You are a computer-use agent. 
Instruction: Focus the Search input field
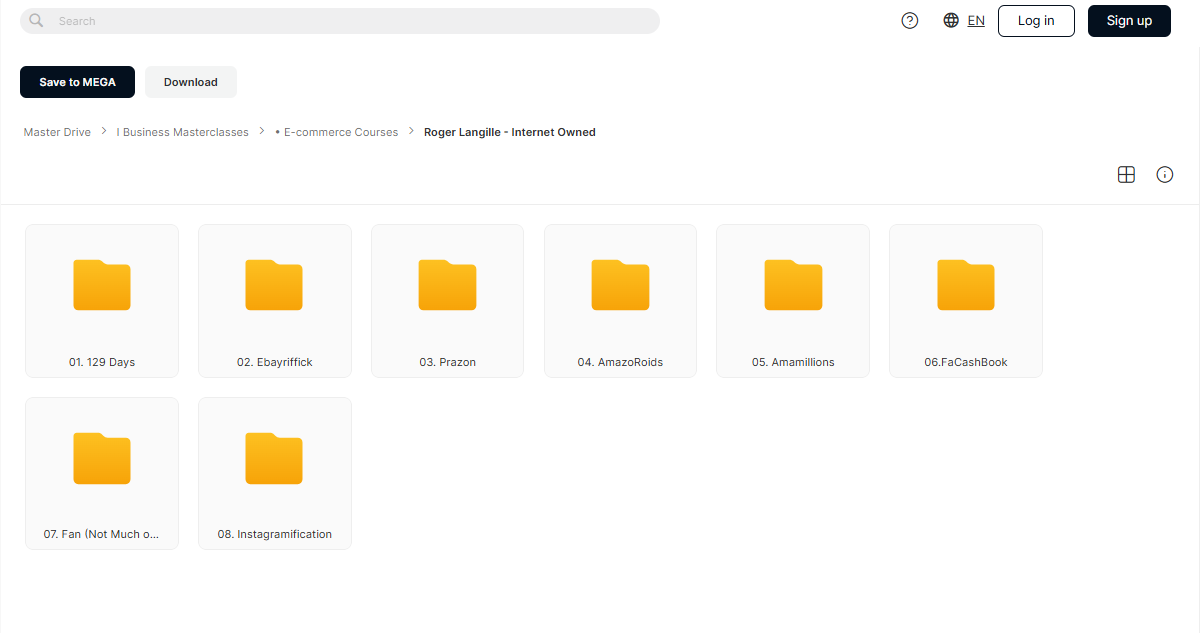[340, 21]
